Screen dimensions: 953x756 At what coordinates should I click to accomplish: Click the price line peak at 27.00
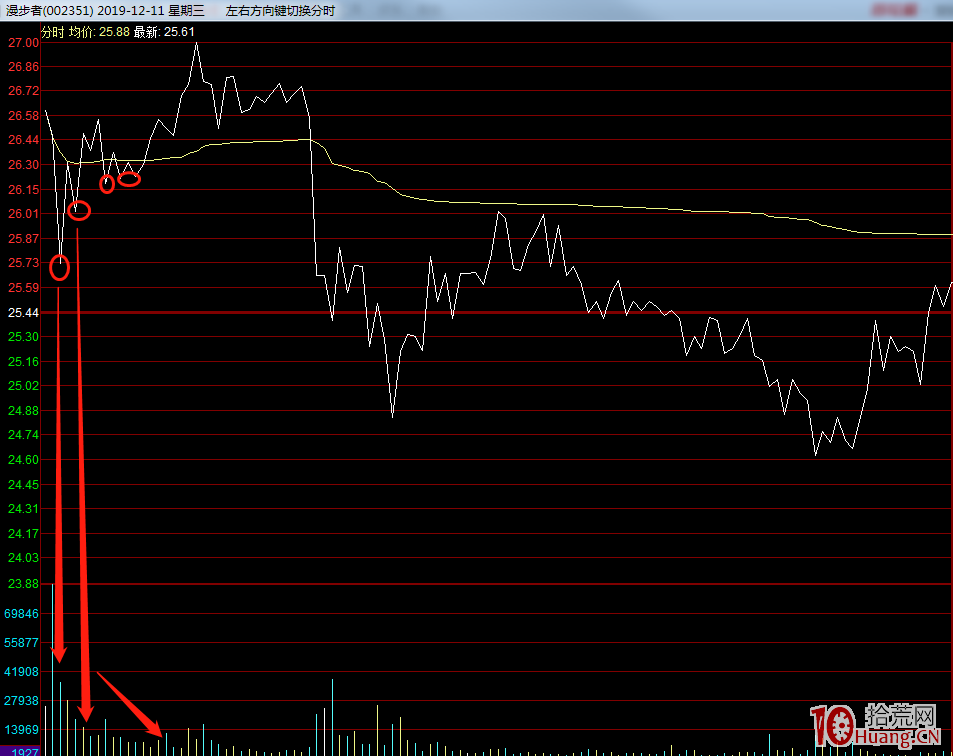(x=196, y=44)
